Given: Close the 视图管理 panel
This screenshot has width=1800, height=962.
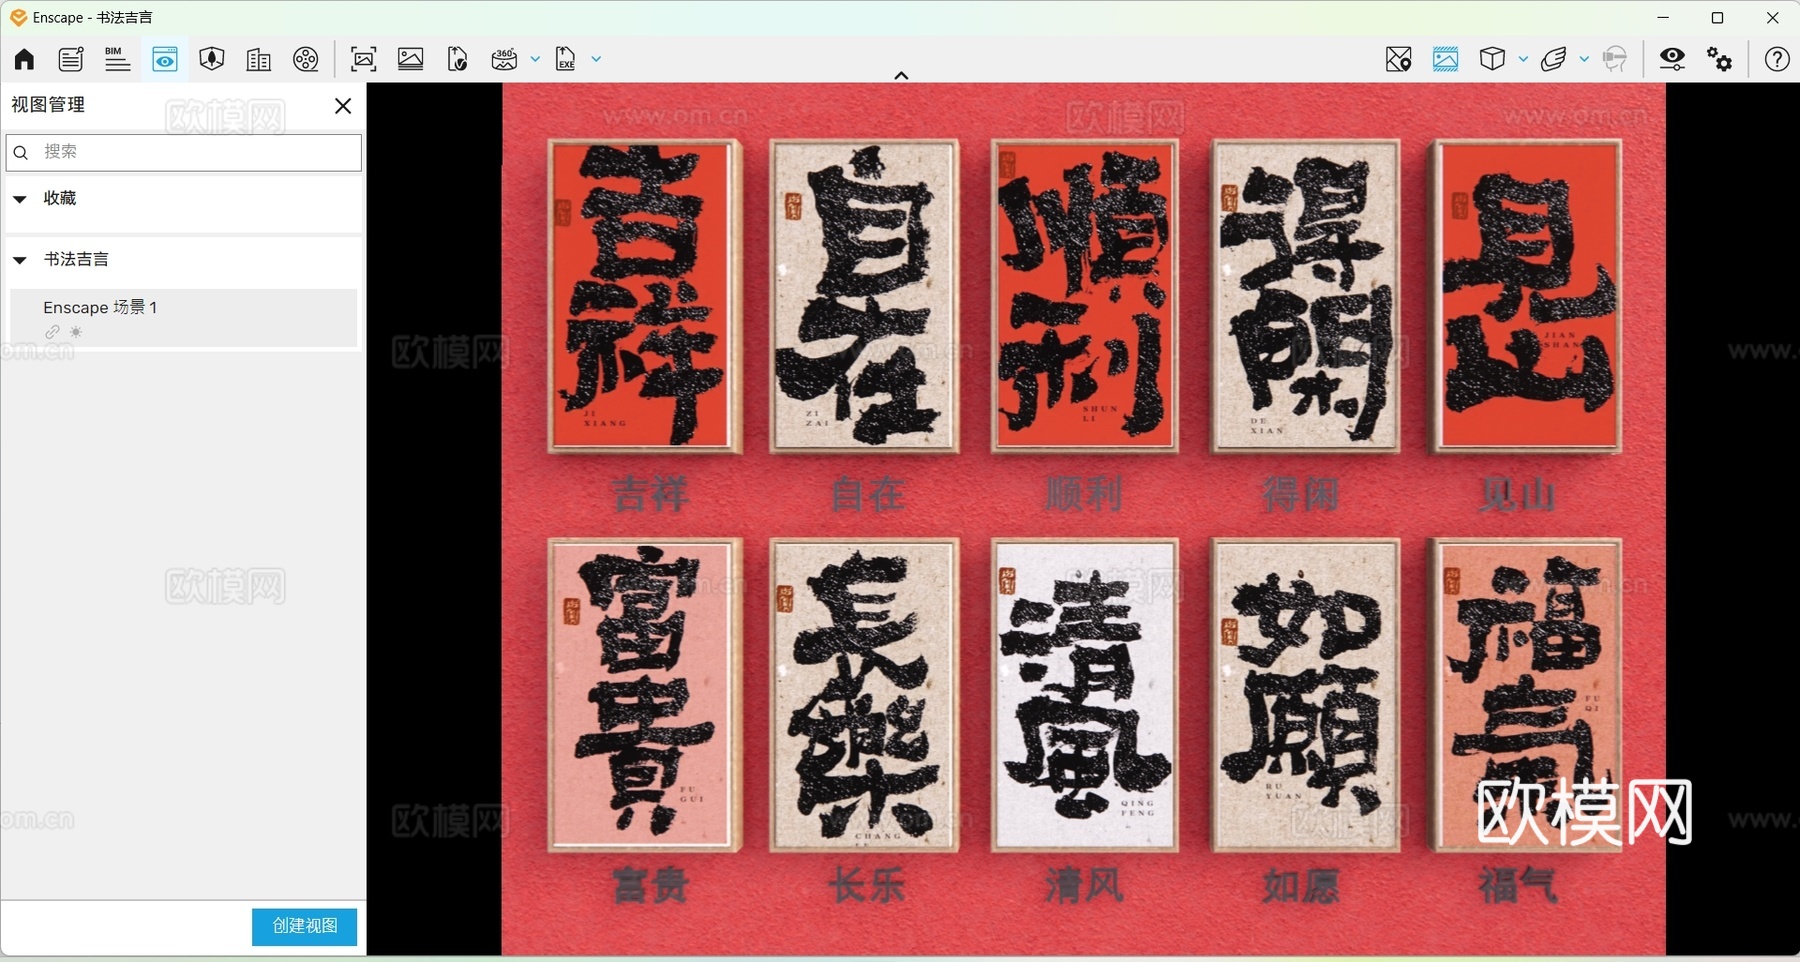Looking at the screenshot, I should [343, 106].
